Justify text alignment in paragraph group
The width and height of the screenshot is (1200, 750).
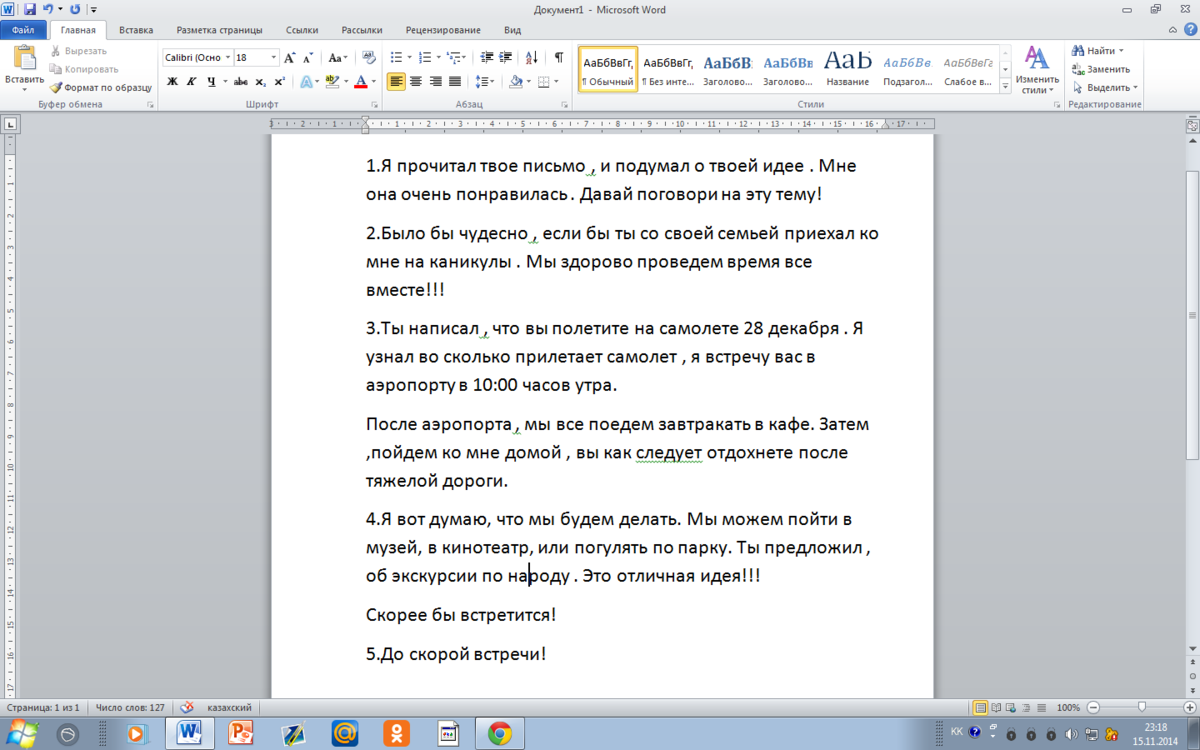tap(455, 82)
